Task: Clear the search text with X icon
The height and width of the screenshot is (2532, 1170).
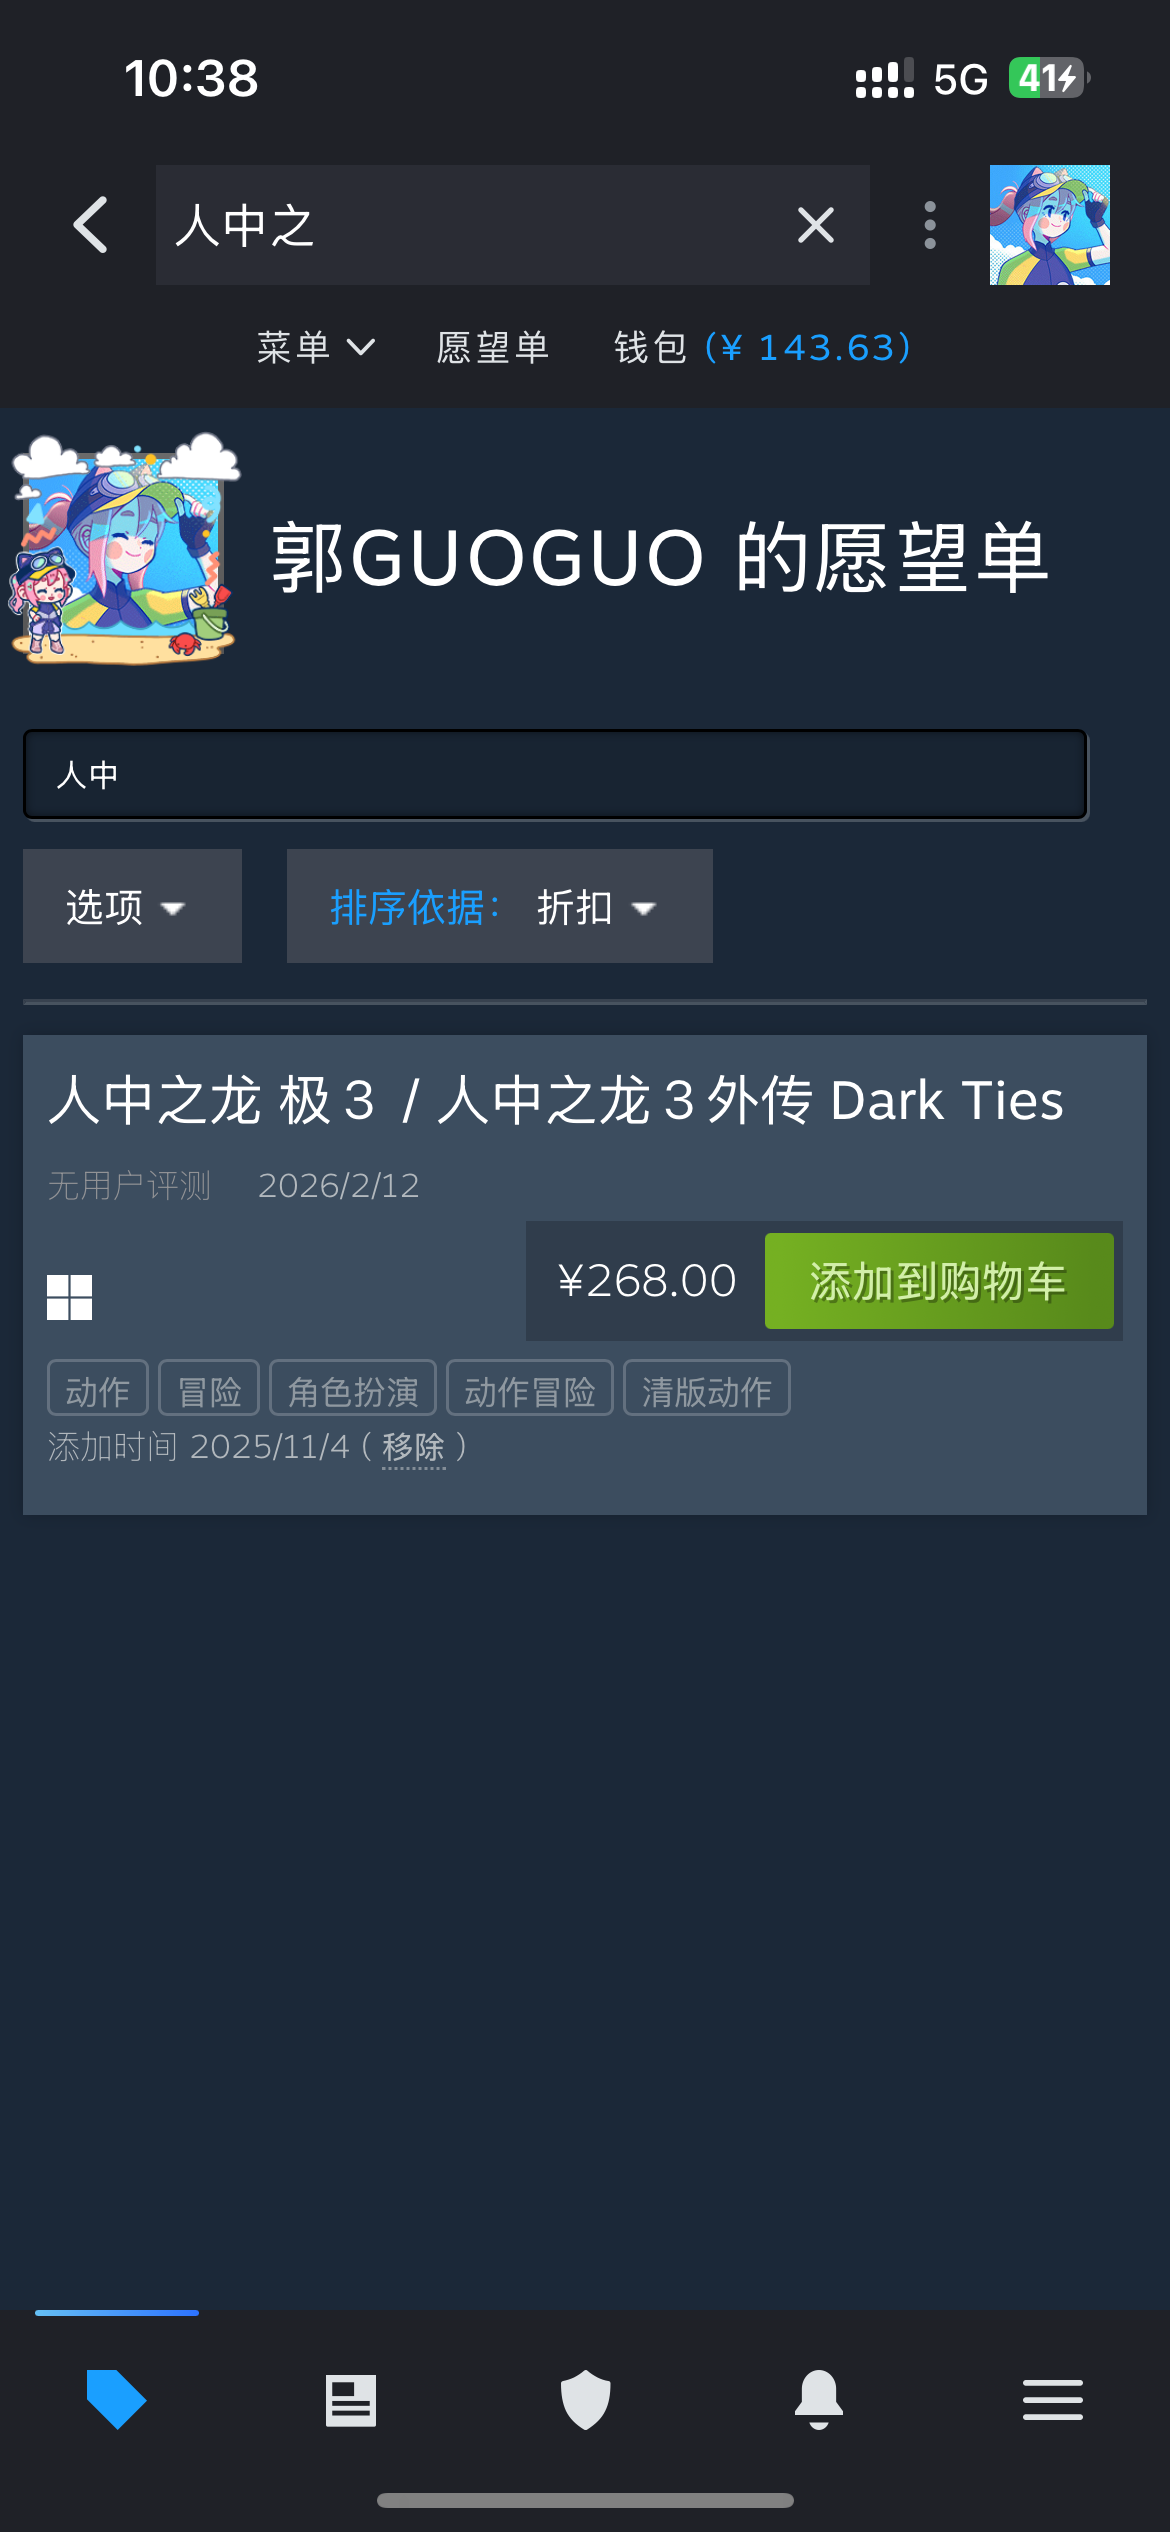Action: (816, 225)
